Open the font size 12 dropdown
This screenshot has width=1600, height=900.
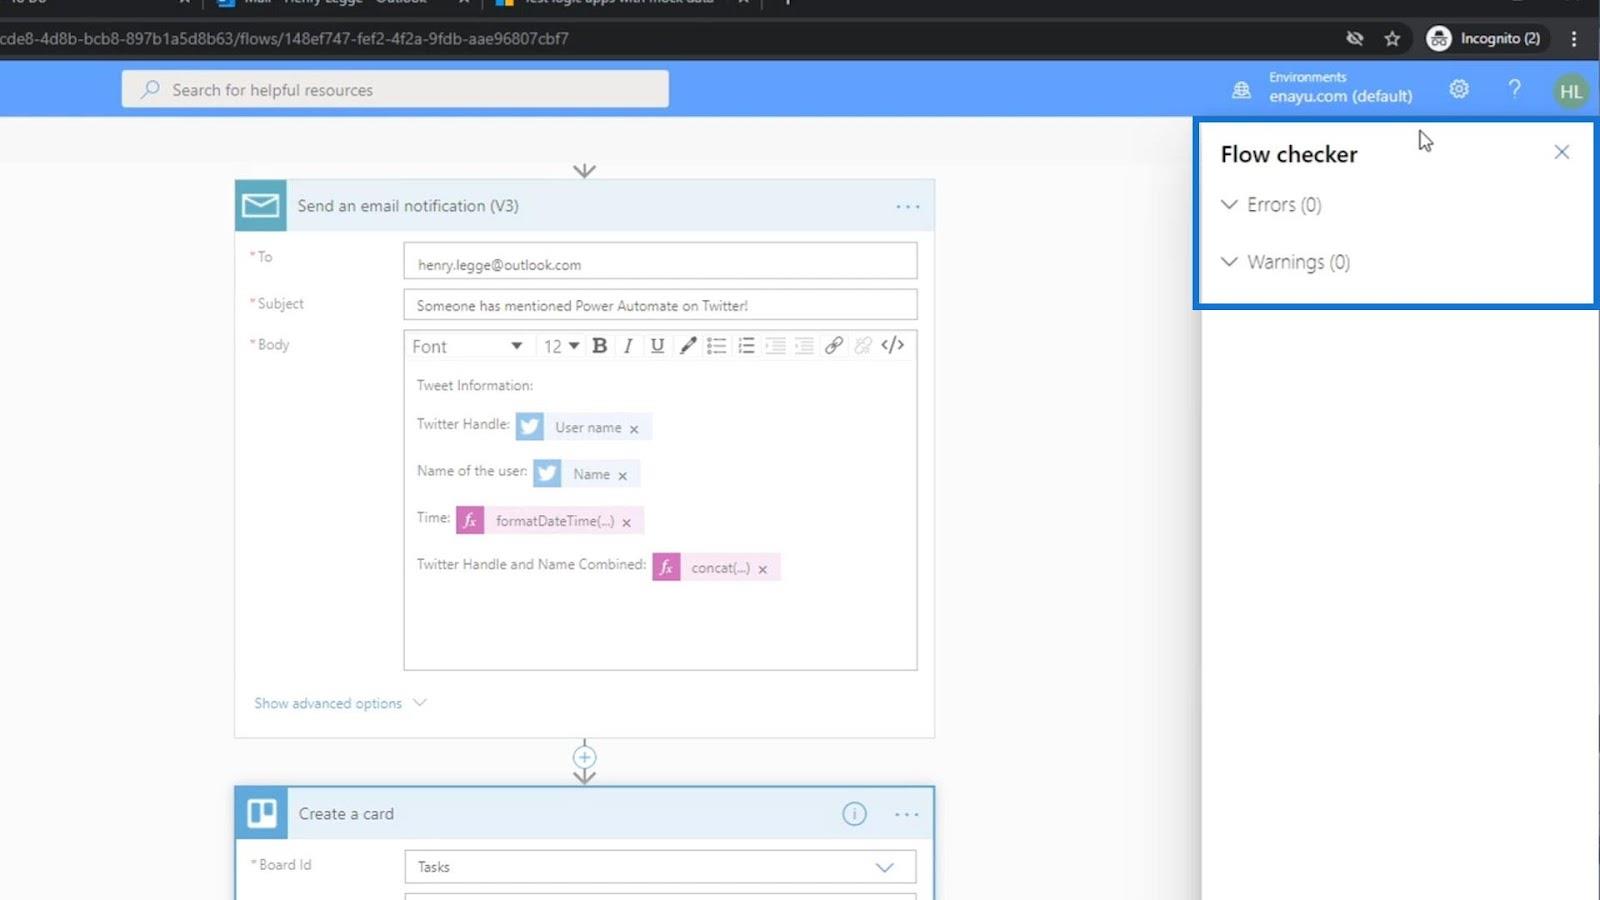561,346
